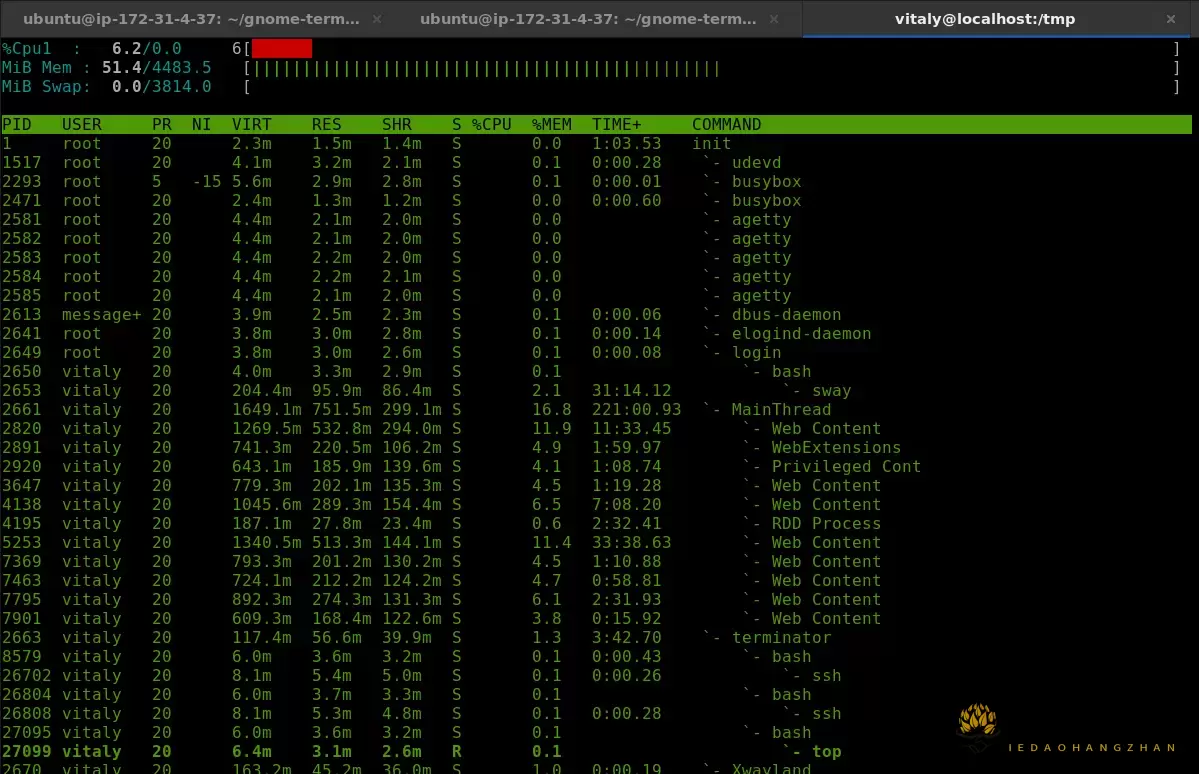
Task: Switch to the first ubuntu@ip-172-31-4-37 tab
Action: pos(191,19)
